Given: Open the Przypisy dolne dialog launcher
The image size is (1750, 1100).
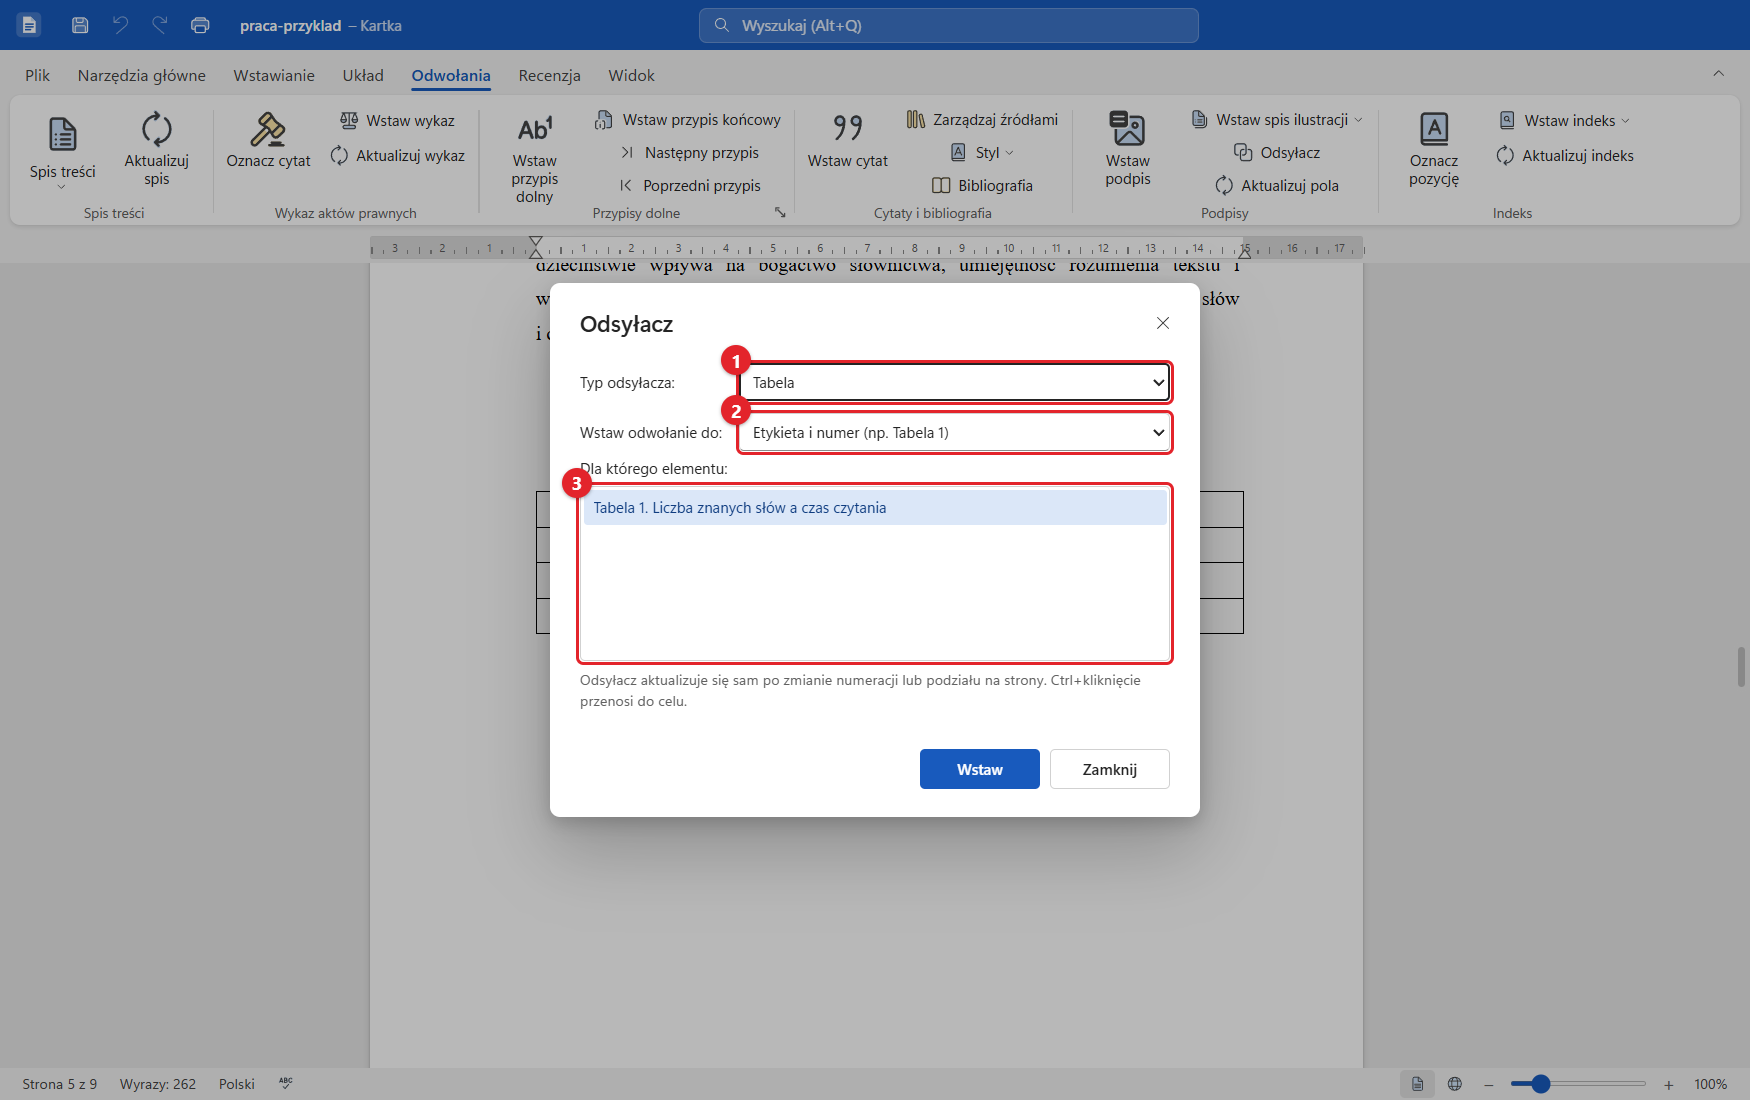Looking at the screenshot, I should point(780,212).
